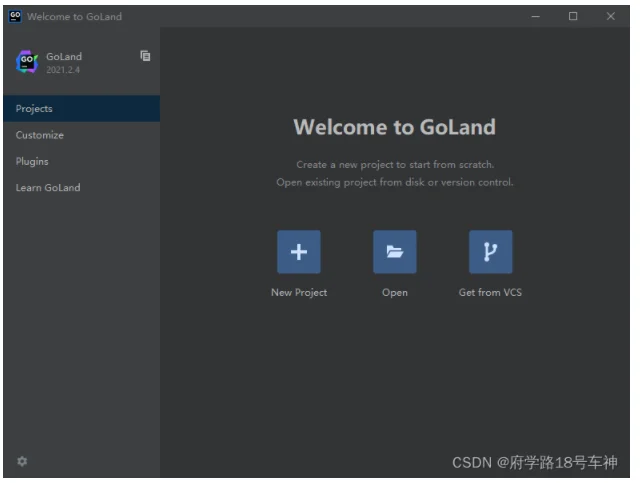This screenshot has height=483, width=641.
Task: Click the 2021.2.4 version text
Action: tap(63, 70)
